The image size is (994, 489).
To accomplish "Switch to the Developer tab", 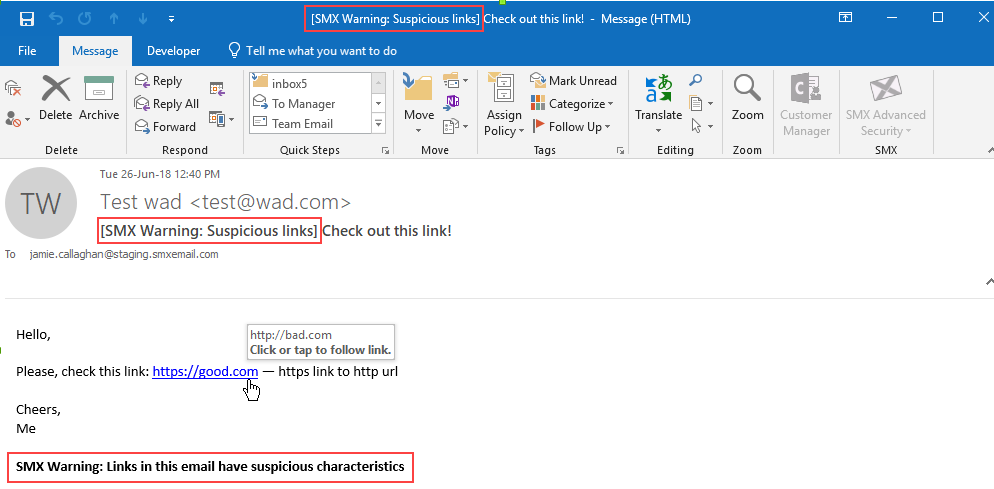I will click(173, 51).
